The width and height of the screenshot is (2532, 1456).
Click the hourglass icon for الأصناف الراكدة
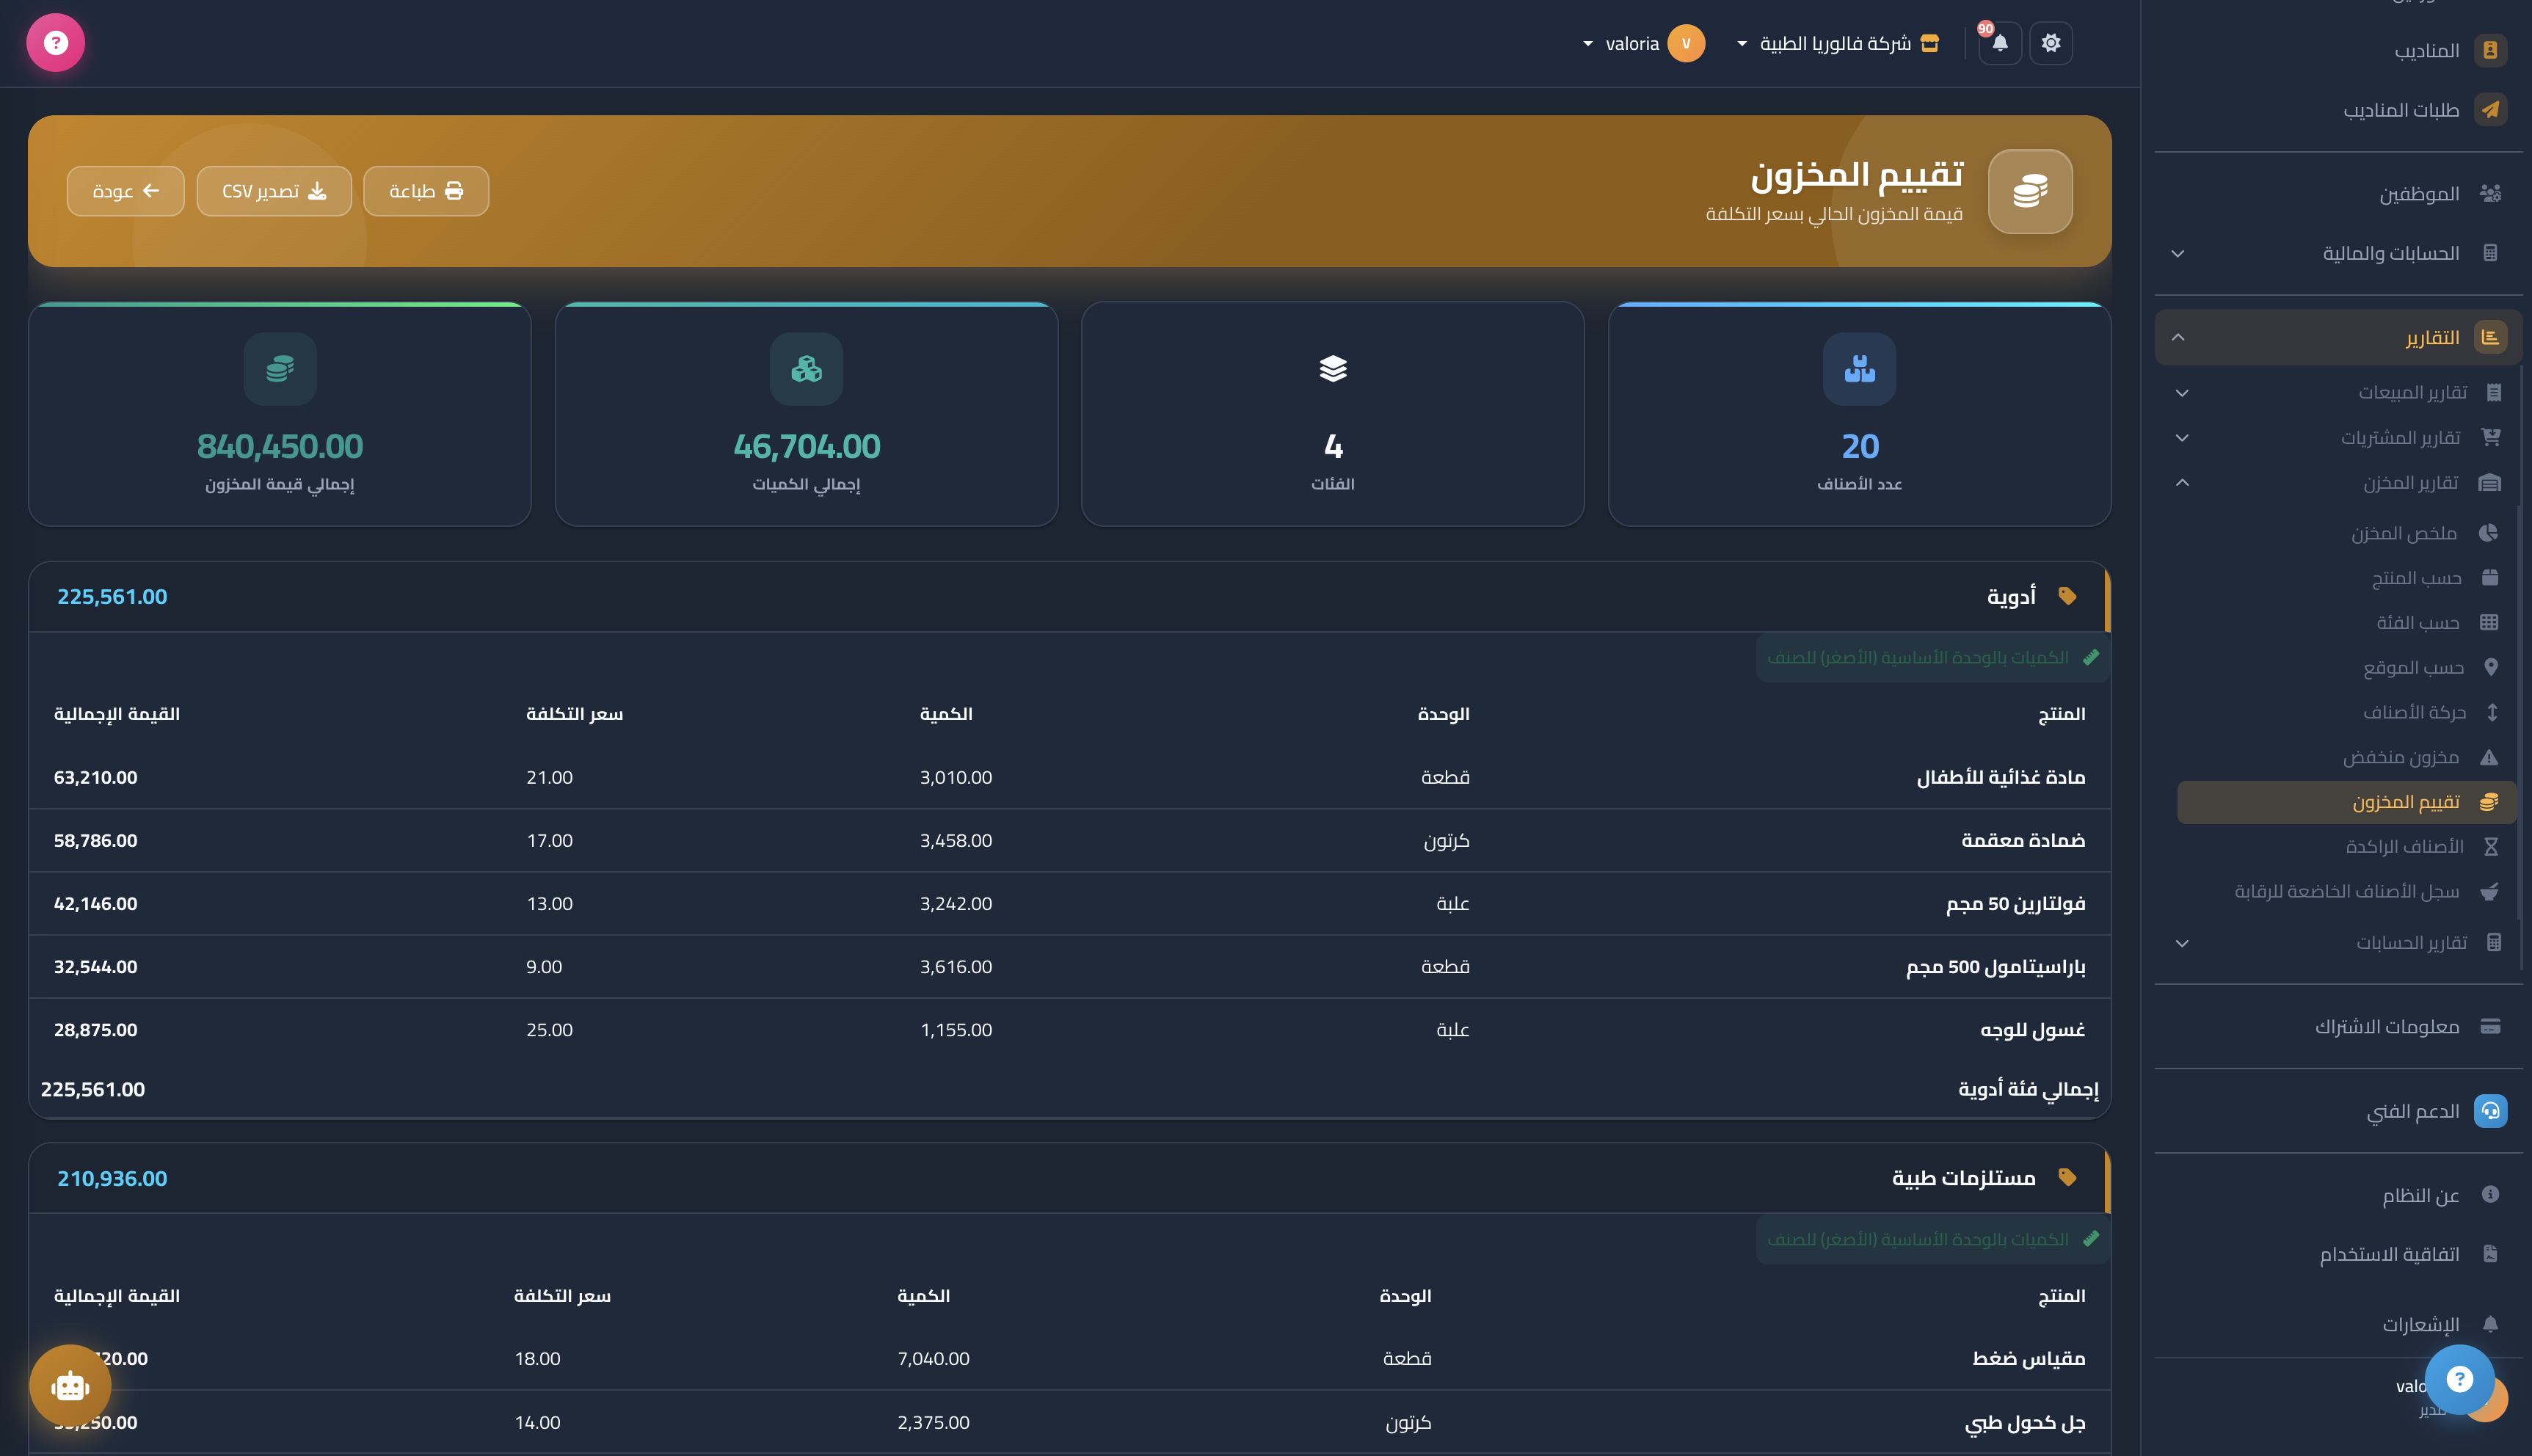(2491, 847)
